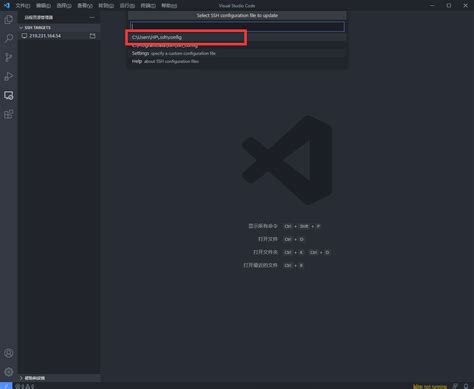This screenshot has width=474, height=389.
Task: Open the Manage gear icon
Action: (x=9, y=372)
